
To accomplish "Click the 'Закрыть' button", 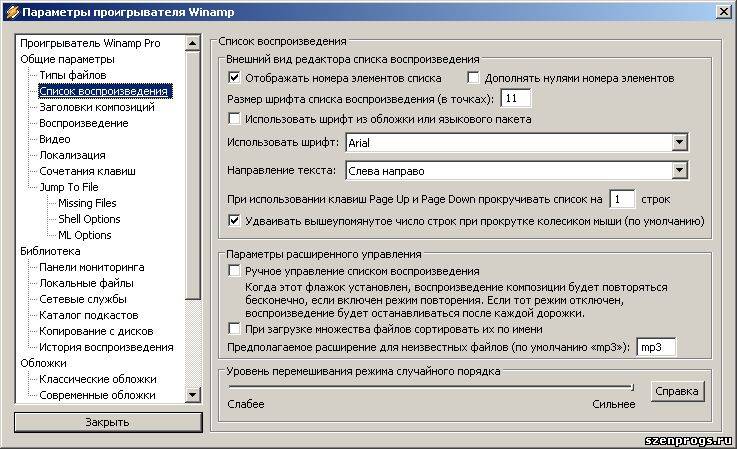I will [x=107, y=422].
